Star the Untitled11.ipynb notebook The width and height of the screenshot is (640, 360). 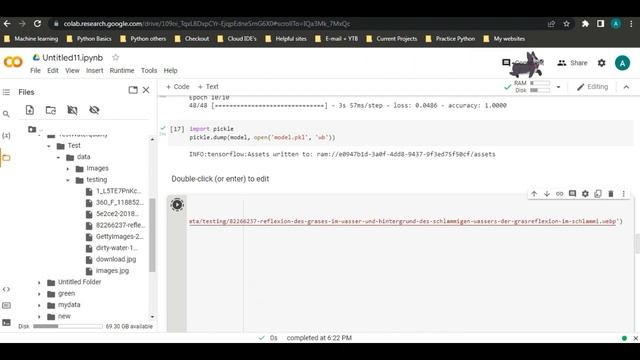116,58
